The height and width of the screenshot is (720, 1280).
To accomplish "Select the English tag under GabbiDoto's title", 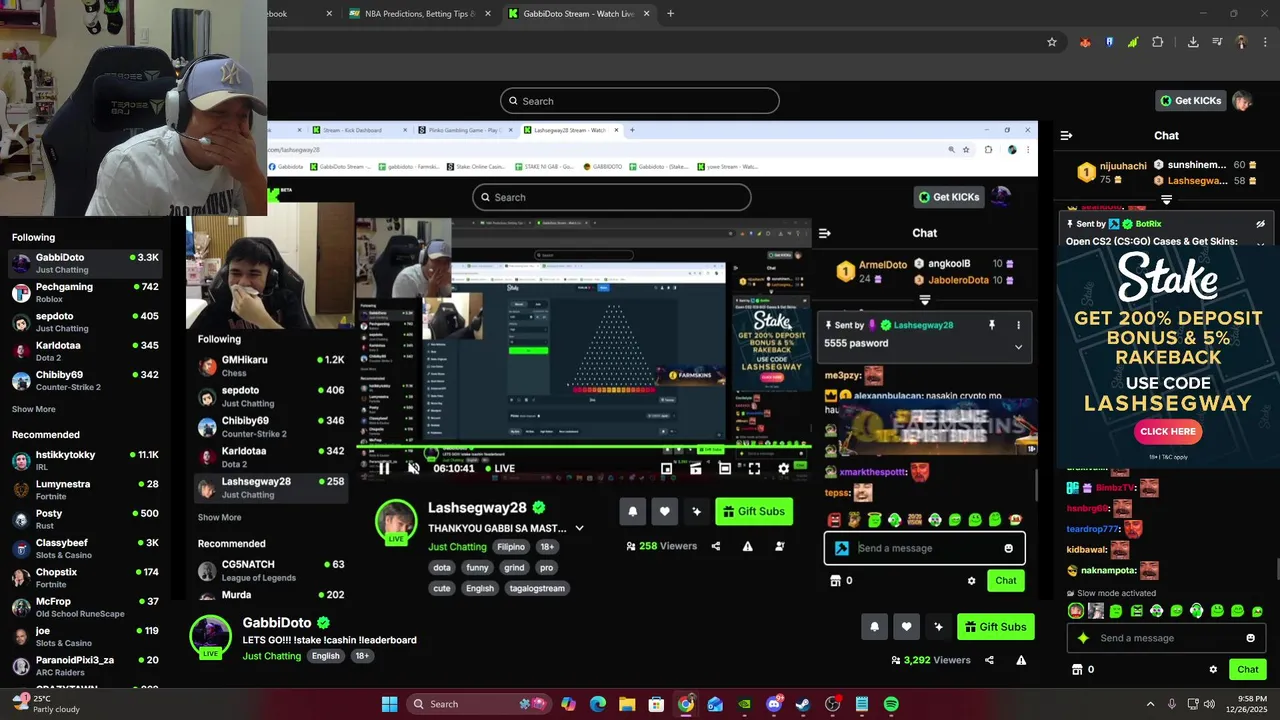I will click(326, 656).
